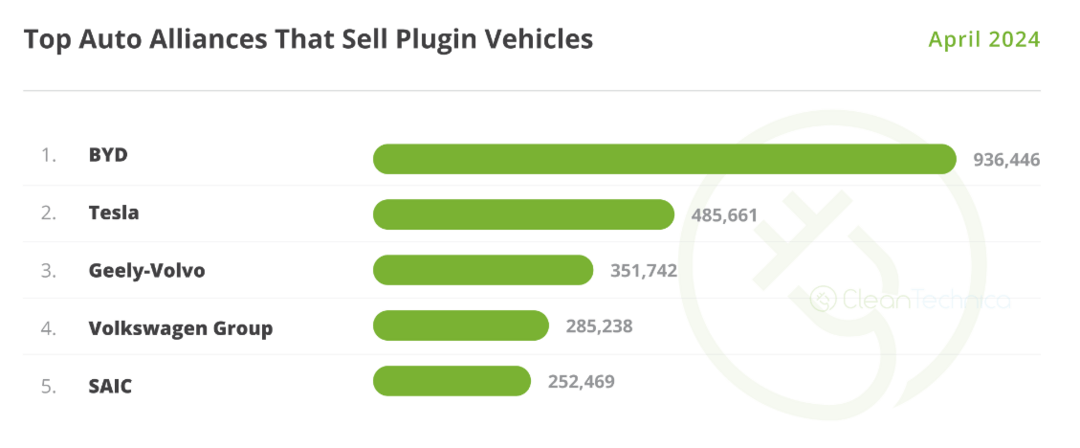The height and width of the screenshot is (448, 1080).
Task: Click rank number 1
Action: point(48,156)
